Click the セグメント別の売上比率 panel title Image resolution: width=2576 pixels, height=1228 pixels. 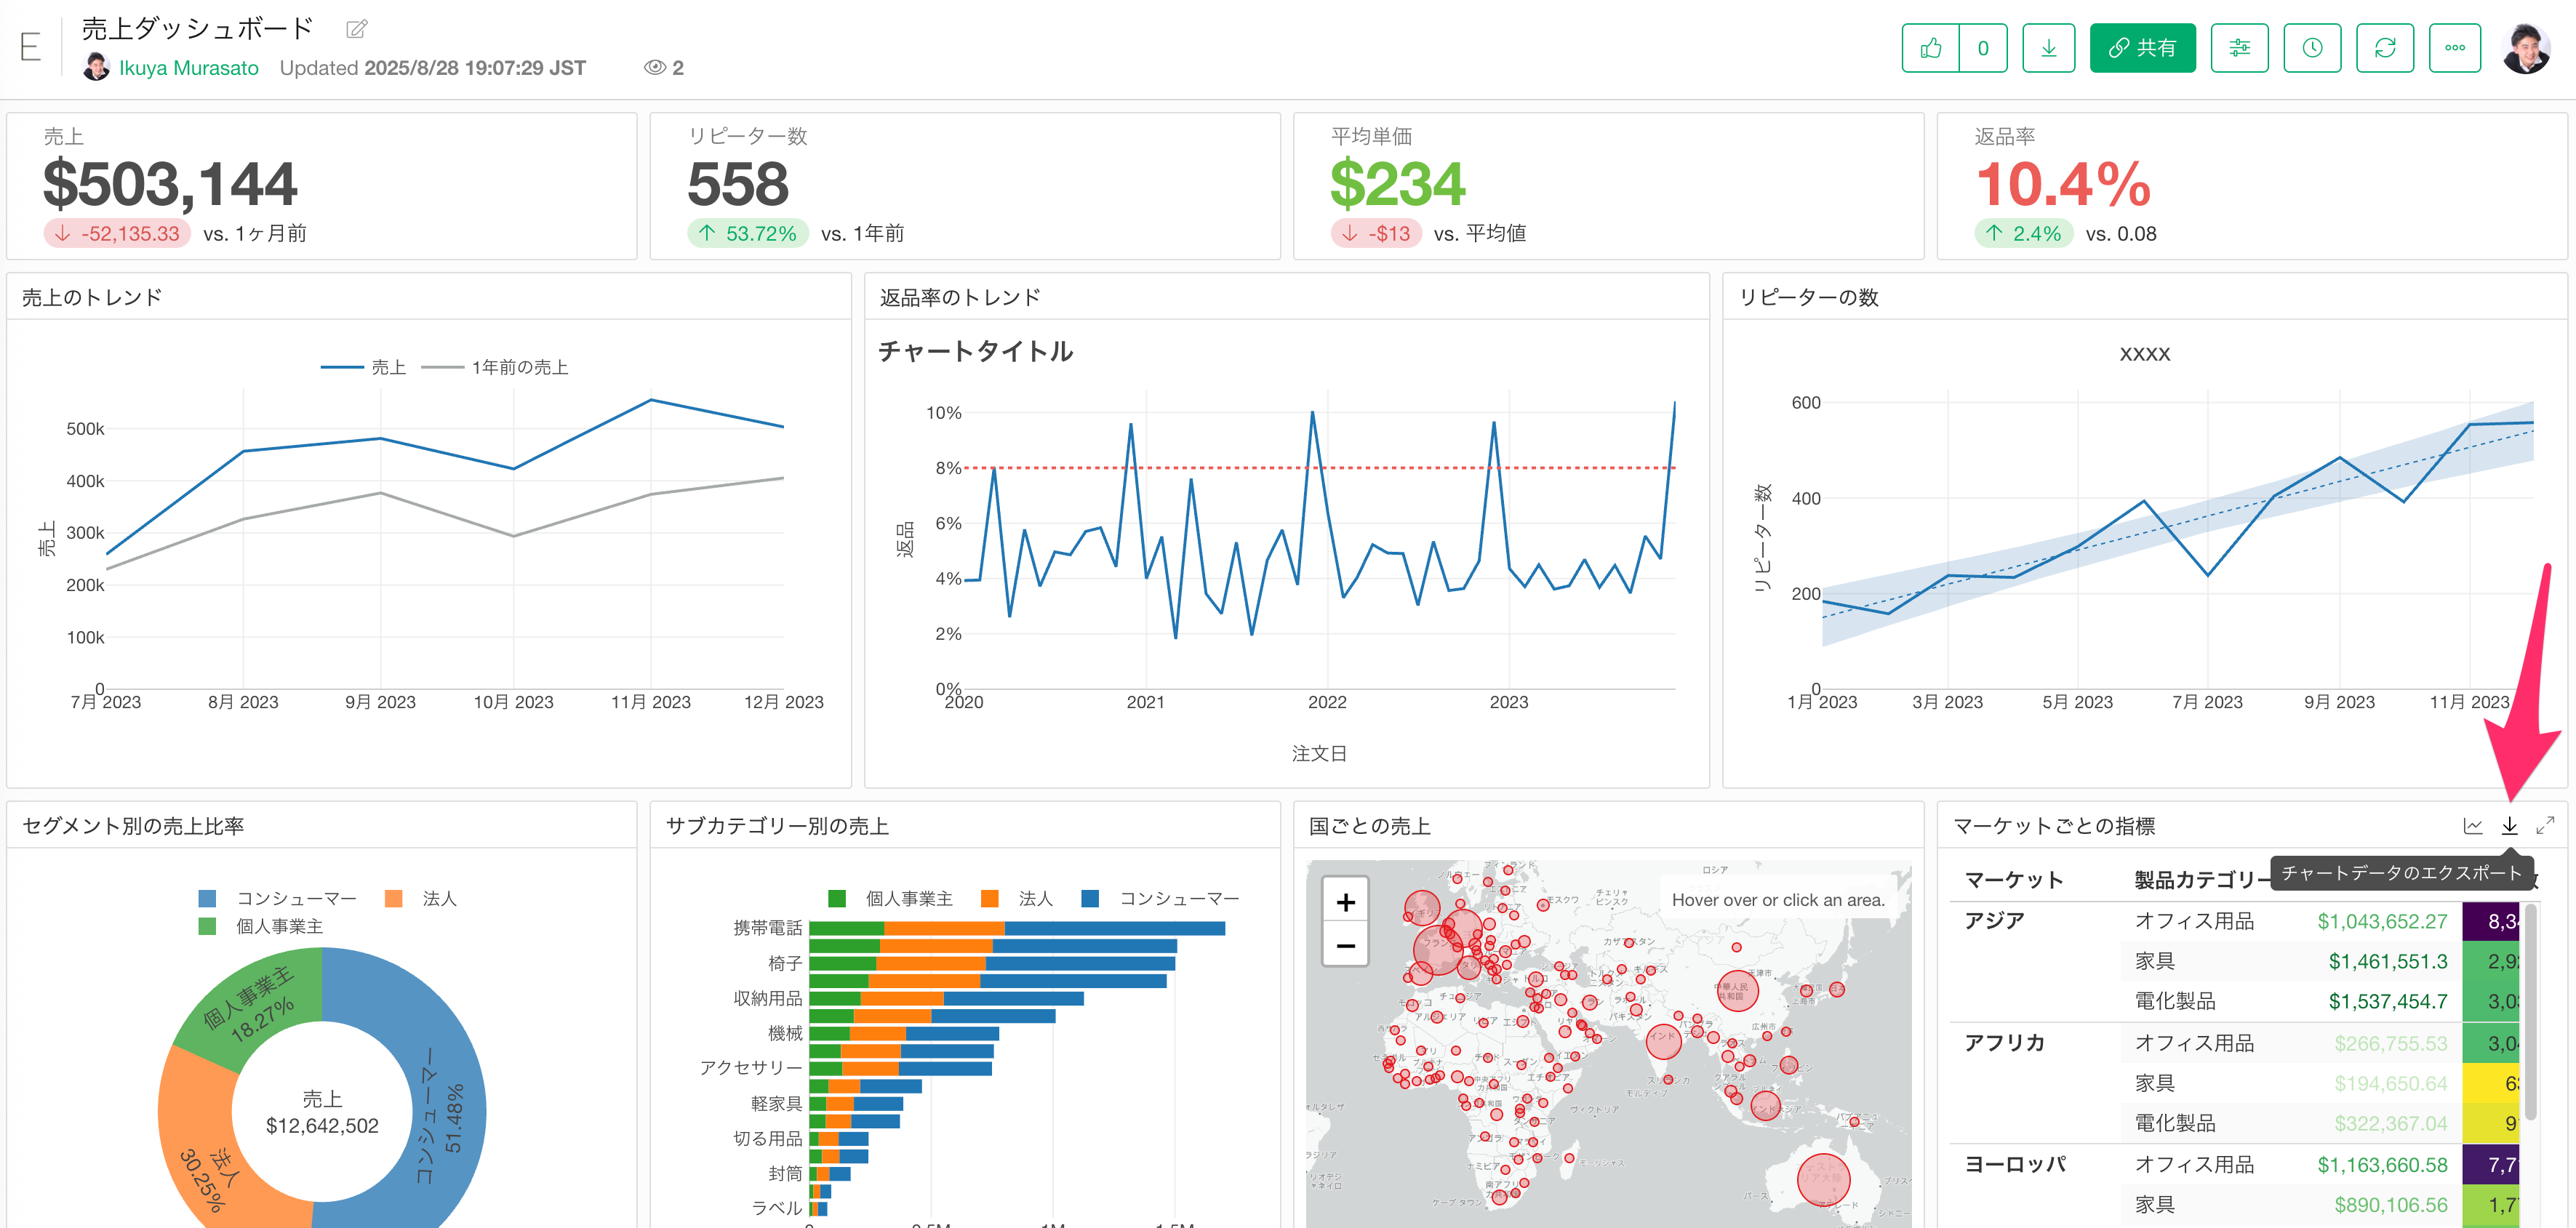pyautogui.click(x=133, y=825)
